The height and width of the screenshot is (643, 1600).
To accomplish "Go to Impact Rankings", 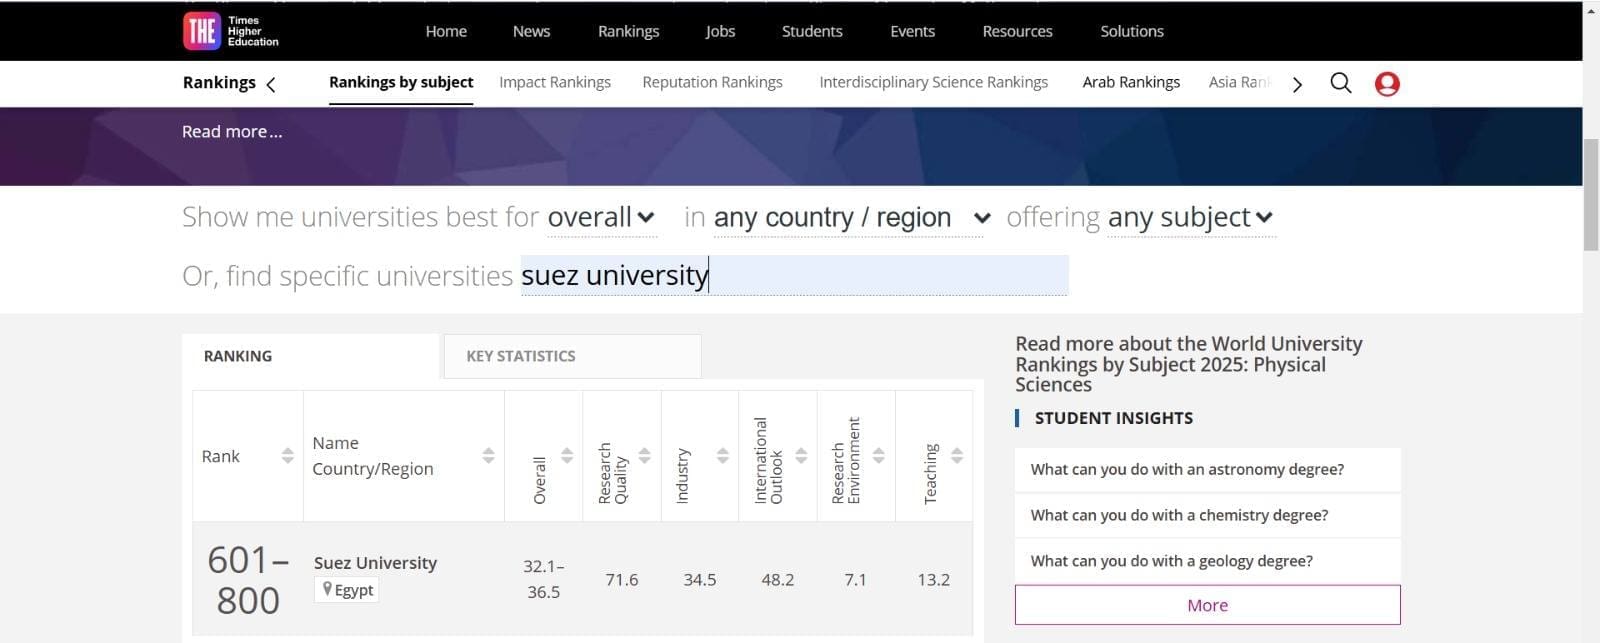I will tap(555, 83).
